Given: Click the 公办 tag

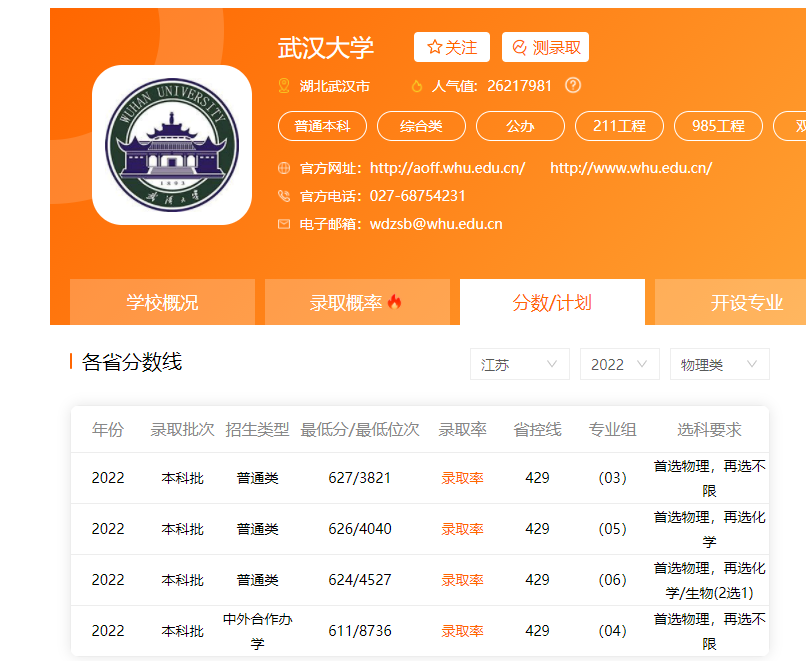Looking at the screenshot, I should point(520,126).
